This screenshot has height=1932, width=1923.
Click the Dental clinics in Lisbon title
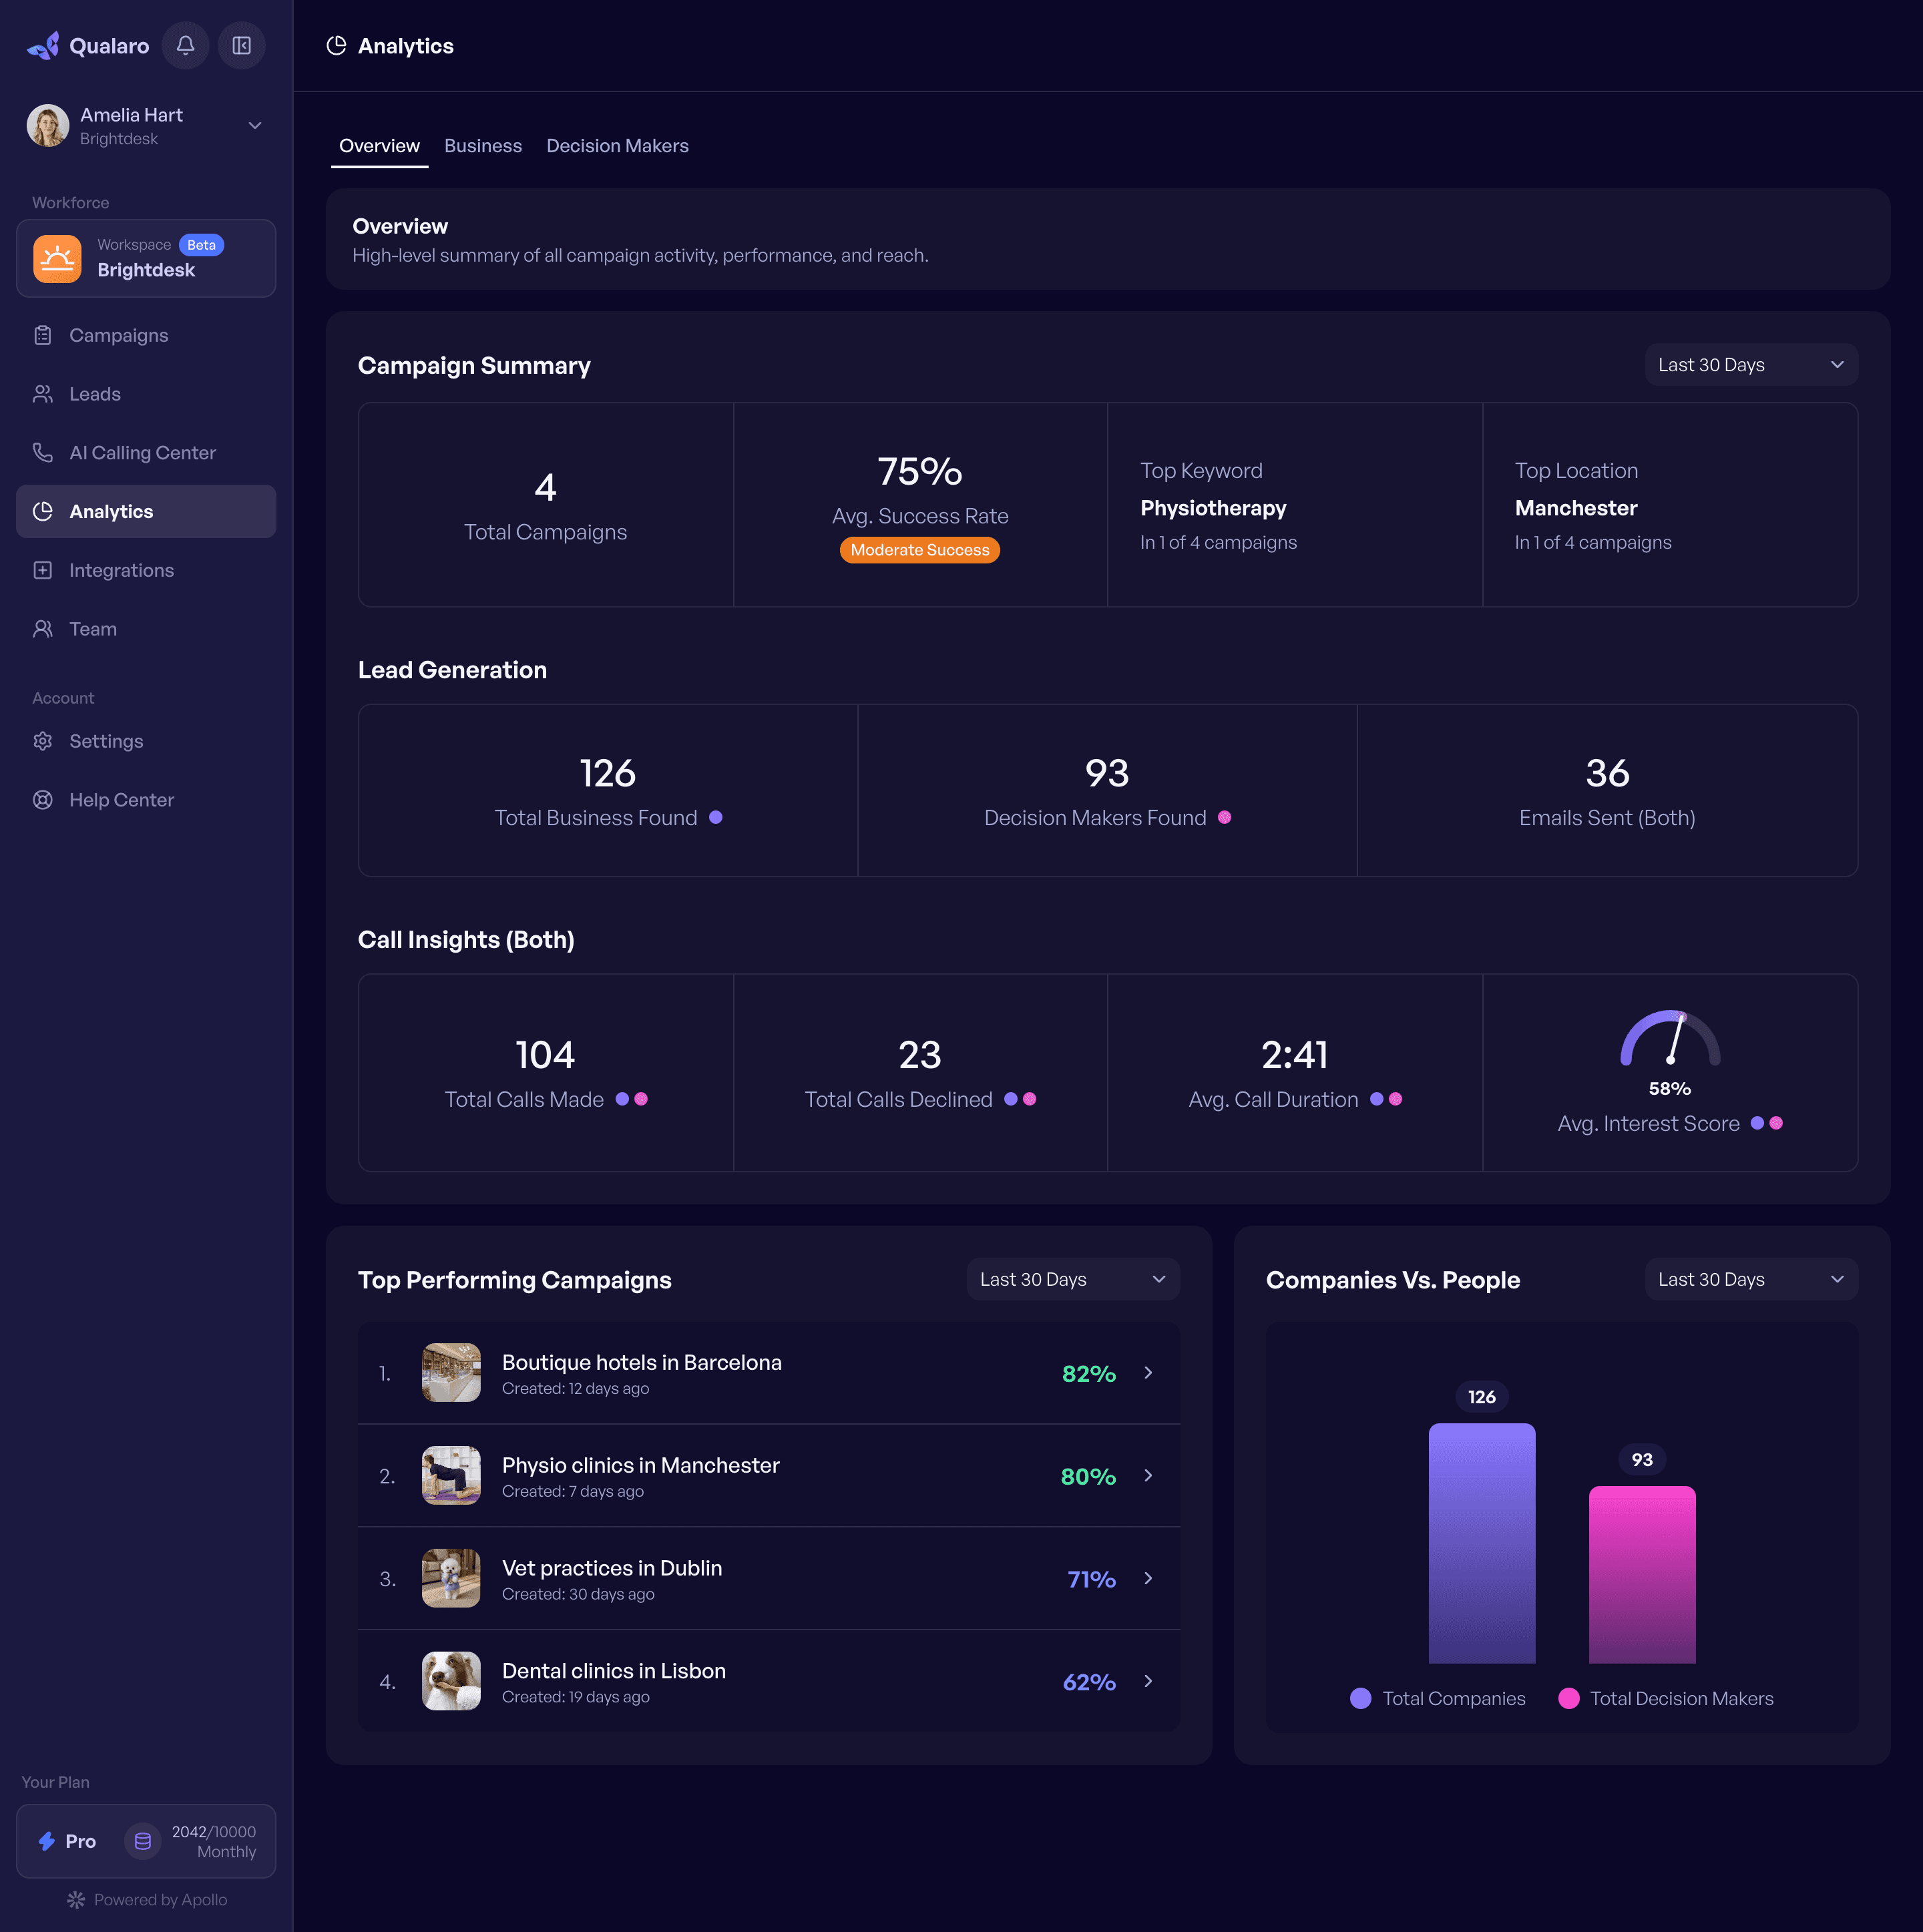[613, 1671]
